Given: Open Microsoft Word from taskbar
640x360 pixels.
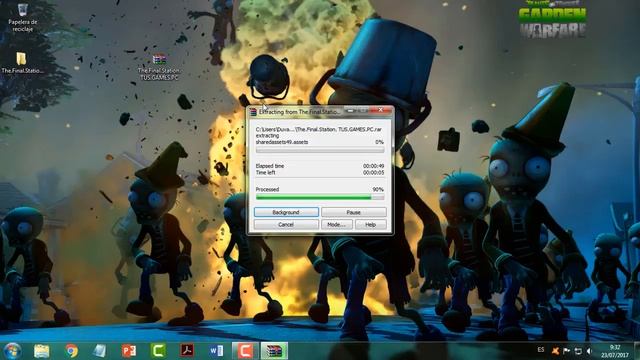Looking at the screenshot, I should tap(216, 351).
